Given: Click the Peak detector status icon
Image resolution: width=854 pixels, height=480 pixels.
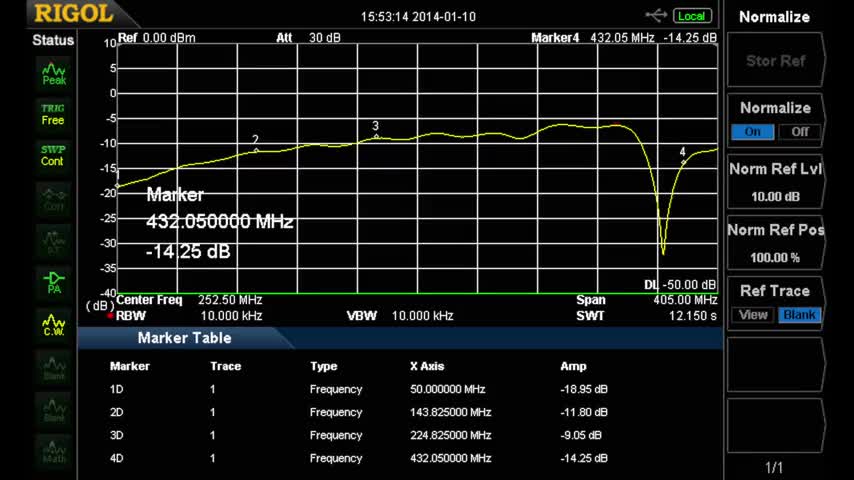Looking at the screenshot, I should 54,75.
